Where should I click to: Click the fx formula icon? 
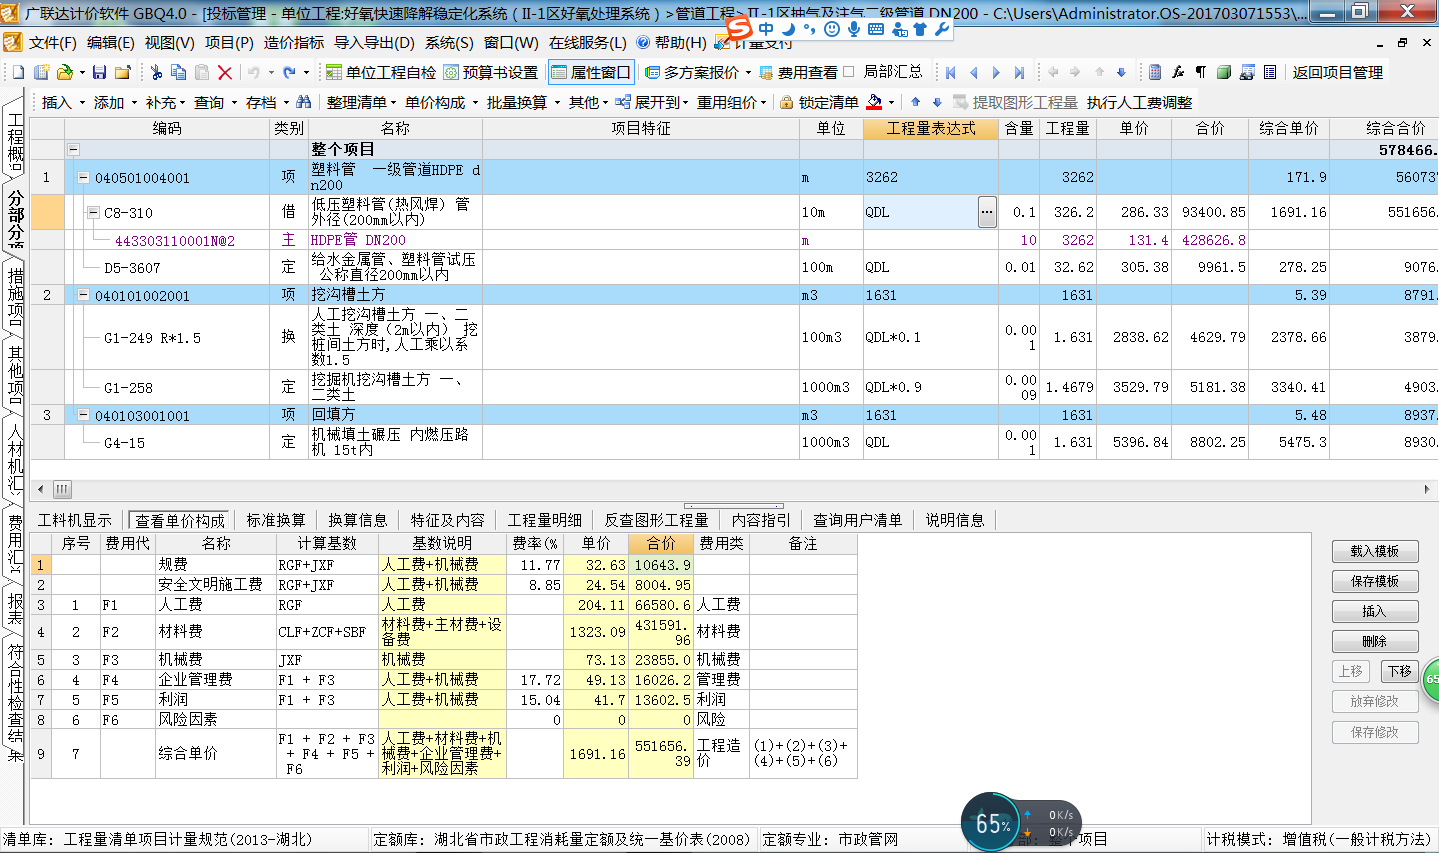tap(1178, 72)
